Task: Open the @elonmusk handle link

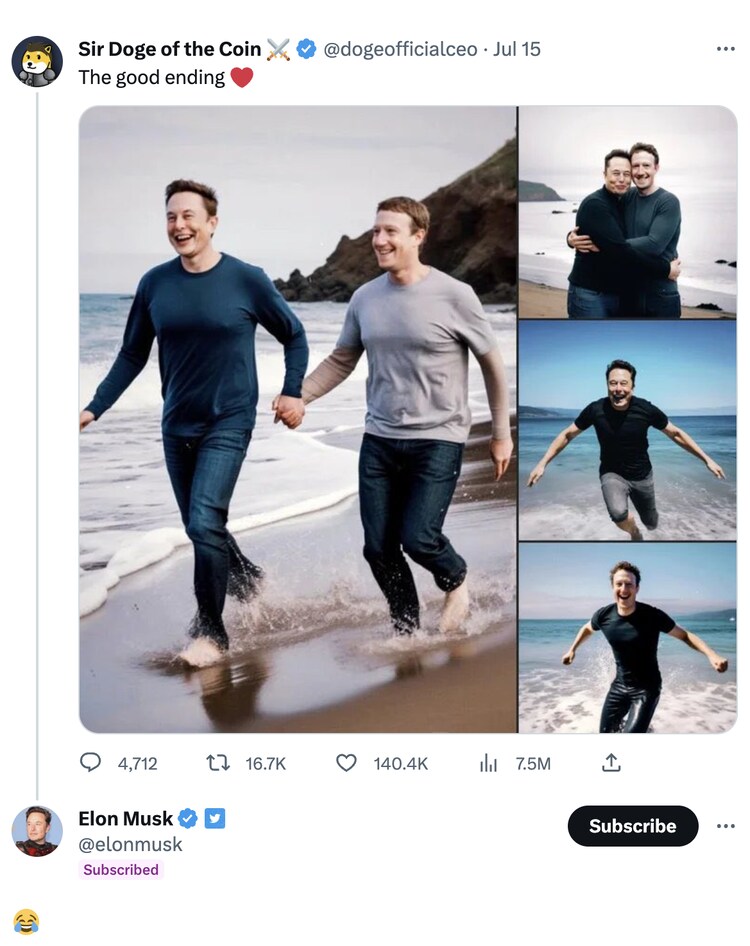Action: 130,844
